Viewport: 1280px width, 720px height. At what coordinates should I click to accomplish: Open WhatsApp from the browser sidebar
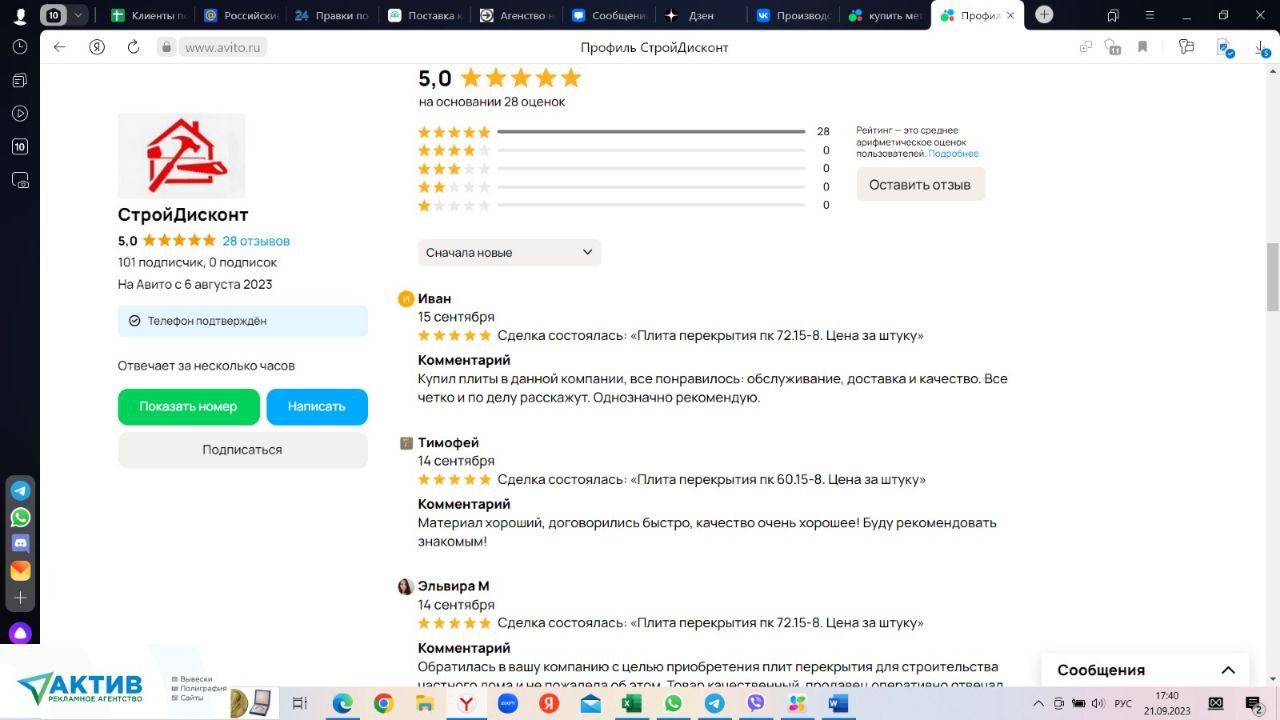(20, 518)
